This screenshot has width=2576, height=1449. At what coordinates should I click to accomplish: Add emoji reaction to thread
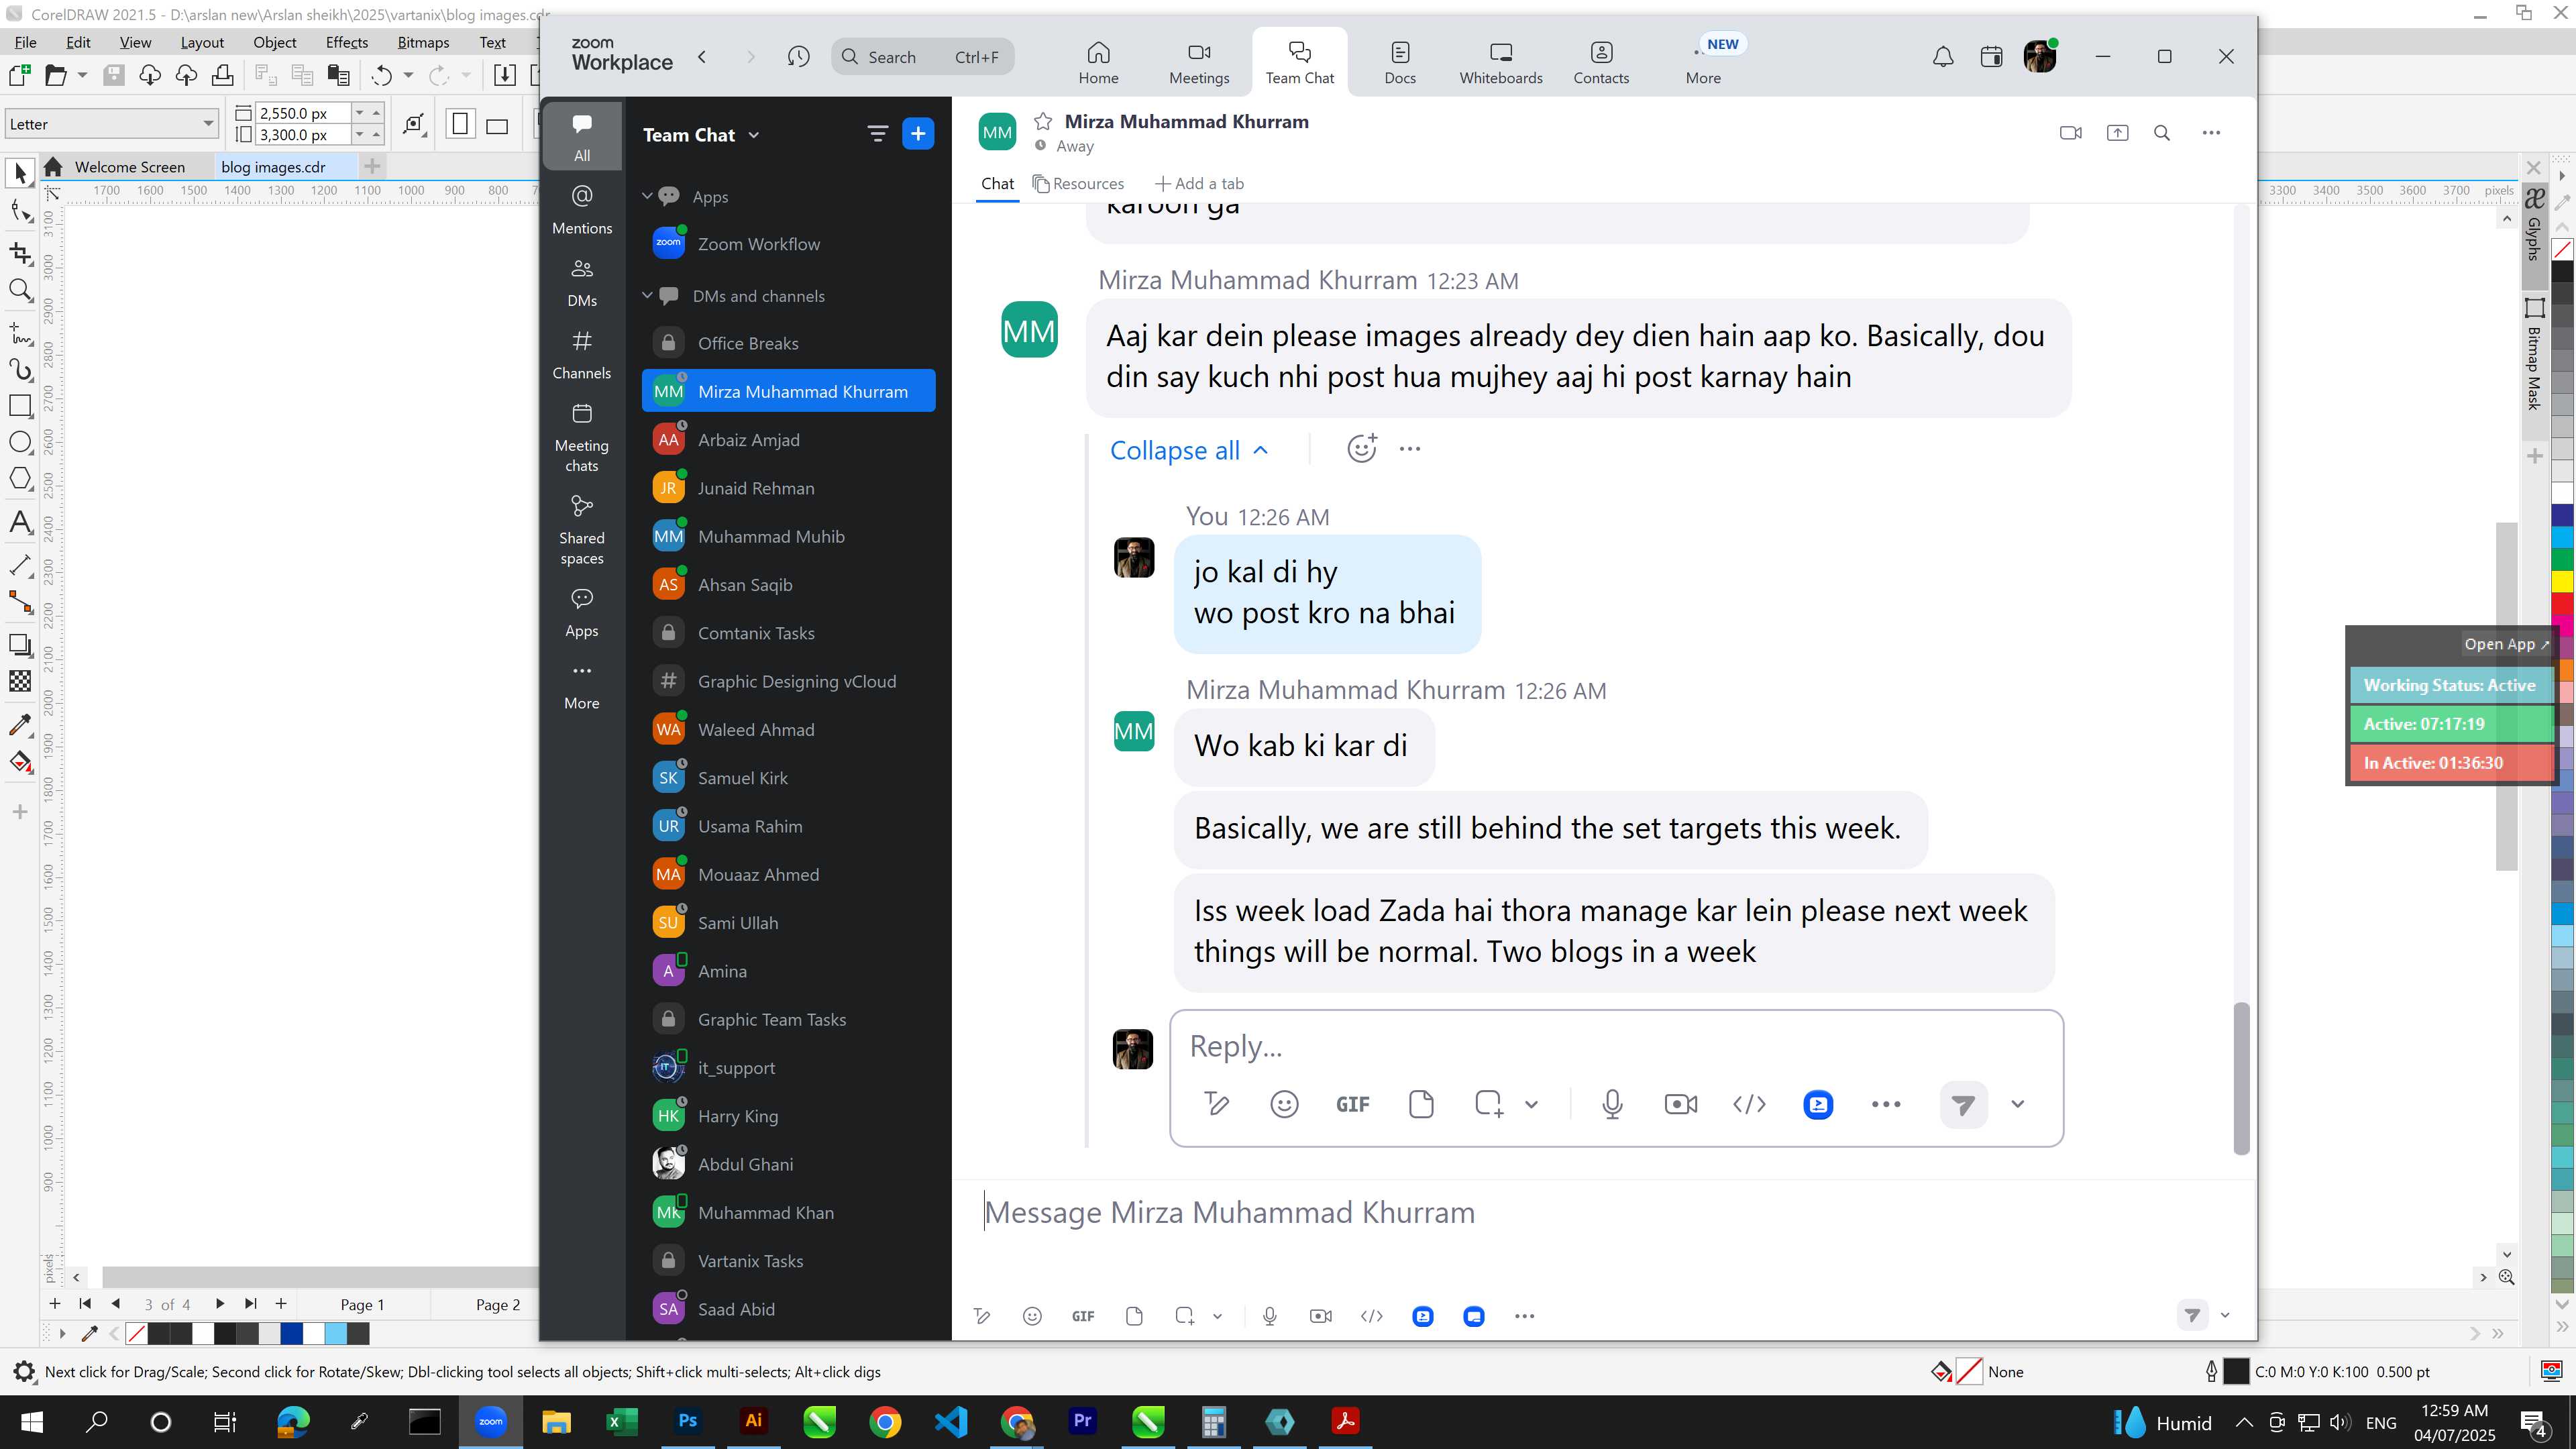point(1362,449)
